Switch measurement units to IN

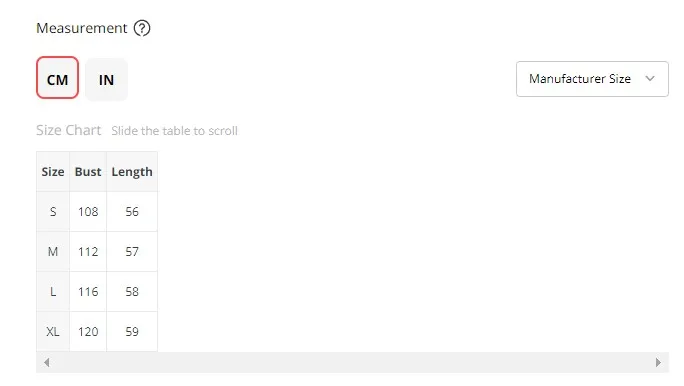(106, 79)
